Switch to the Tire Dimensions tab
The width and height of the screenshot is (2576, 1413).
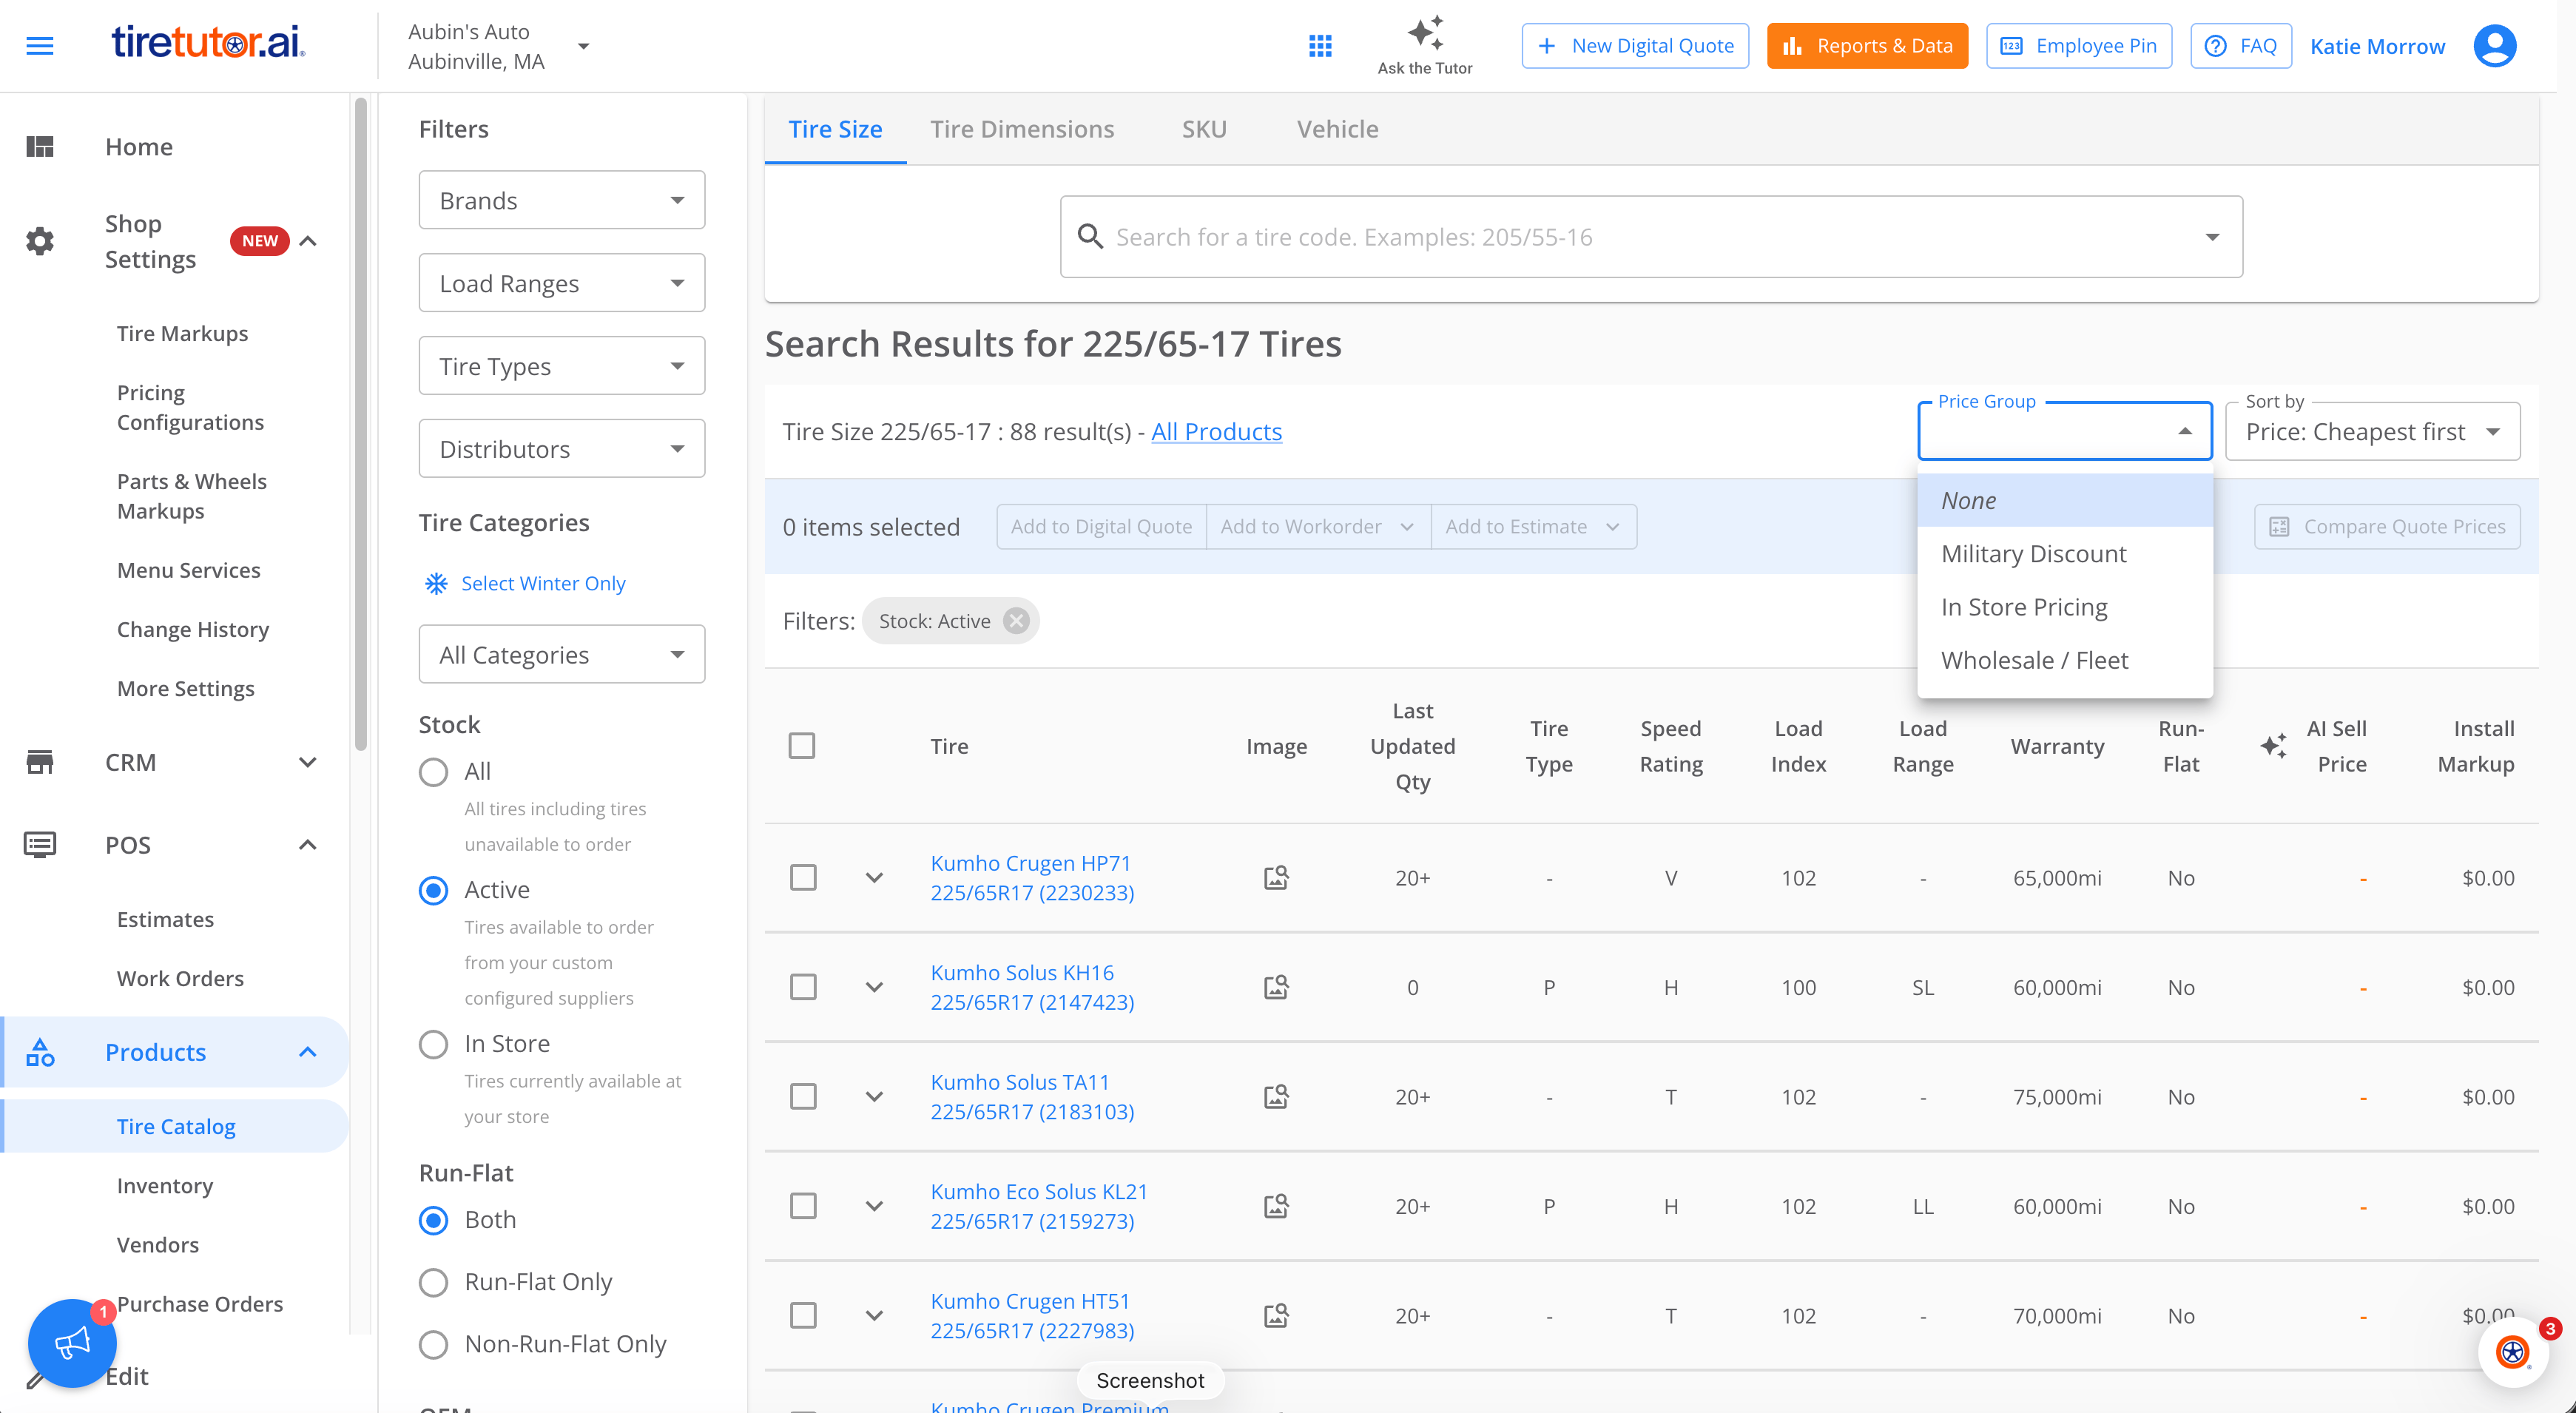tap(1022, 129)
